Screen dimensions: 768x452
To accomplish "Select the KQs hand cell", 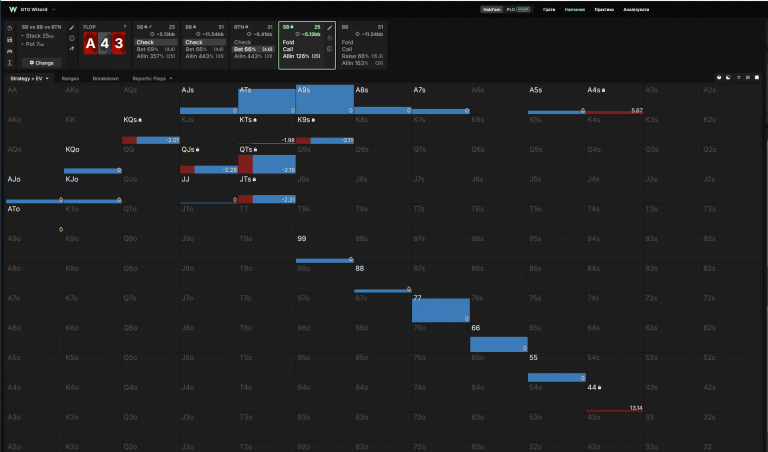I will [151, 129].
